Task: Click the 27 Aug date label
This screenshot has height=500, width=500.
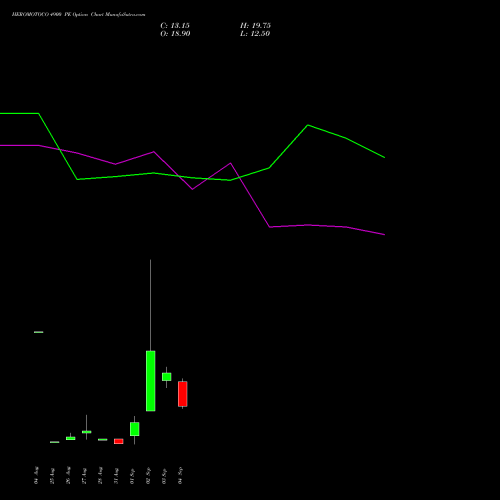Action: pyautogui.click(x=84, y=476)
